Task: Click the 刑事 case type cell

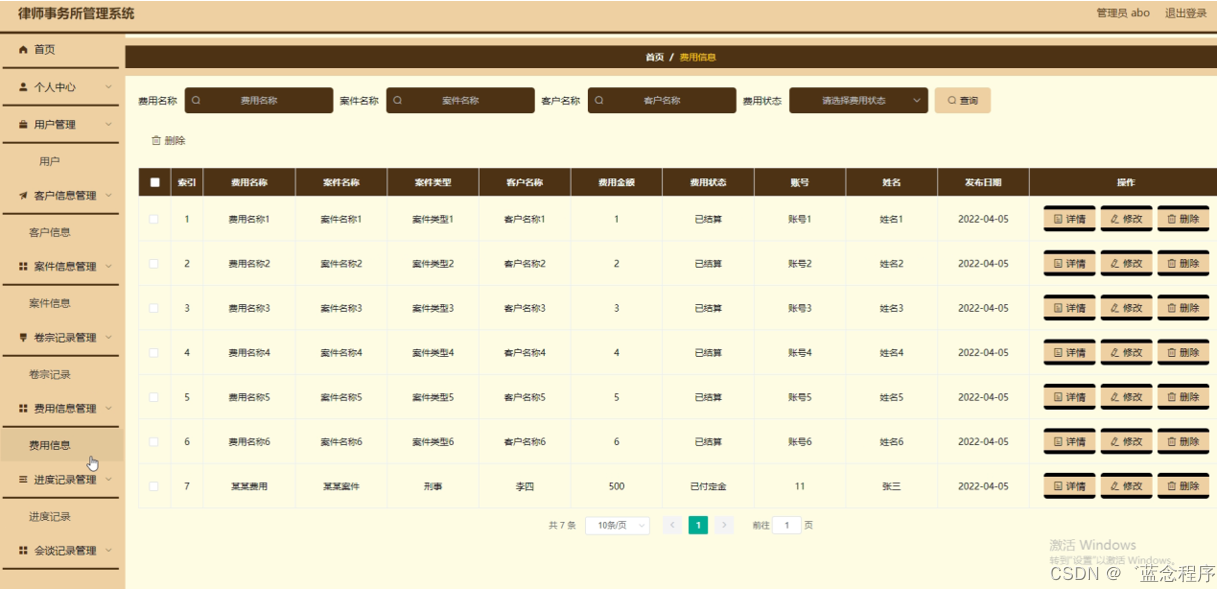Action: pyautogui.click(x=433, y=487)
